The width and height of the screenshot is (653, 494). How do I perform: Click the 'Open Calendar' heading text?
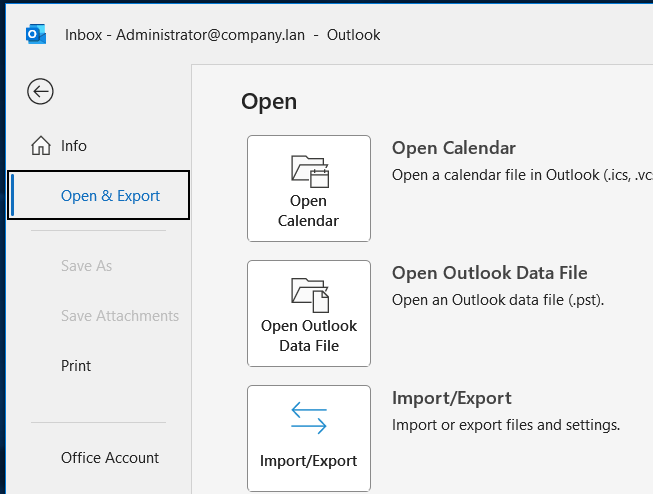(454, 148)
